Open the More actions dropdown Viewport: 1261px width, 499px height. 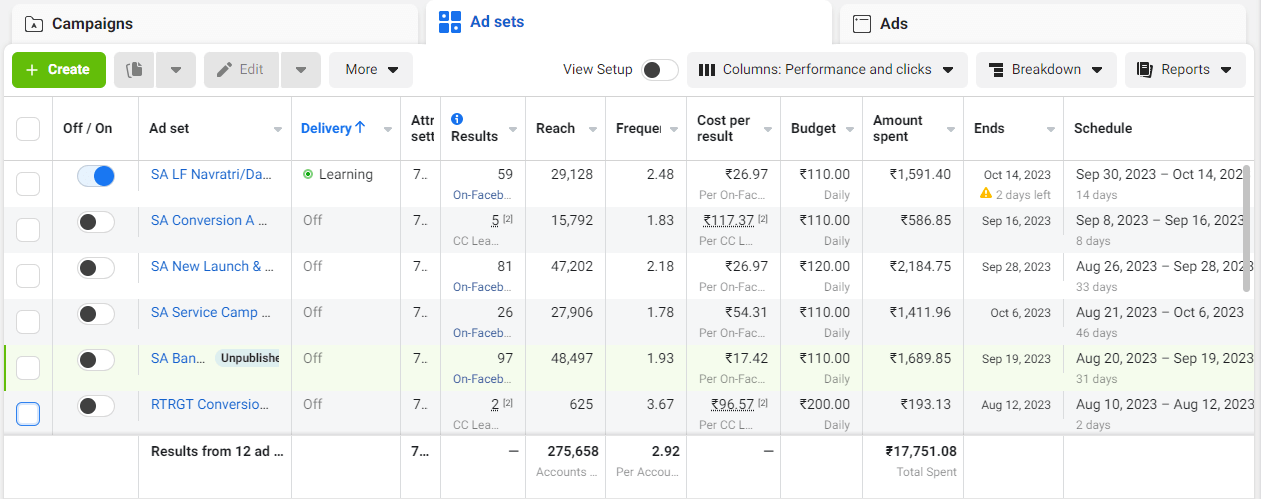371,70
